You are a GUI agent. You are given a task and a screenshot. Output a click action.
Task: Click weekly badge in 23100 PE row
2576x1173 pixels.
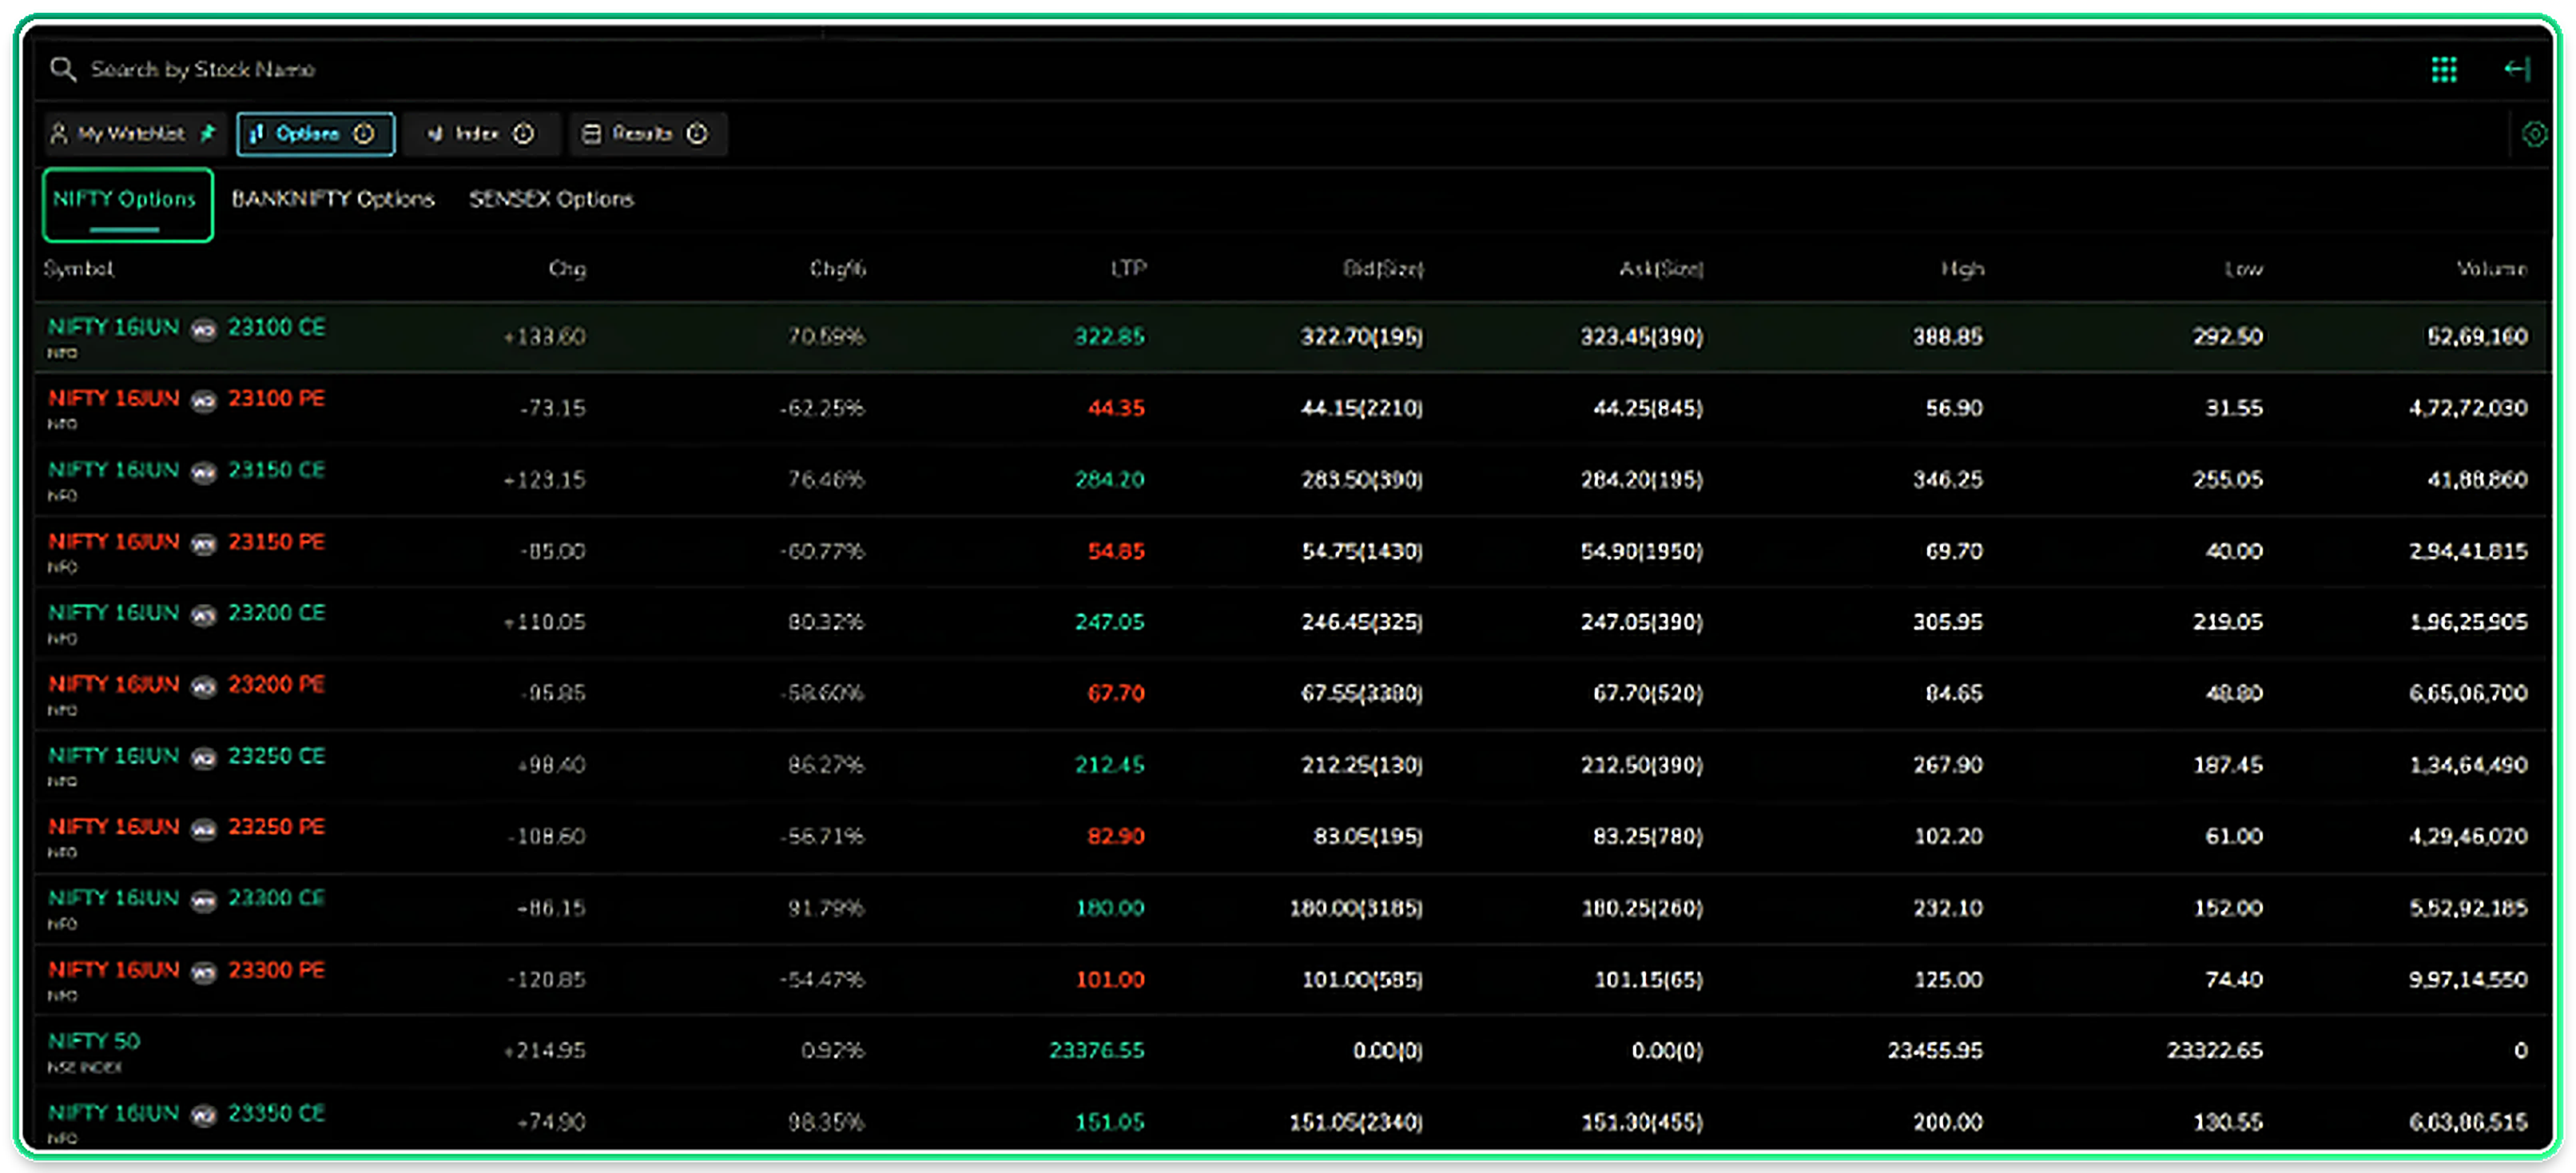(x=203, y=401)
